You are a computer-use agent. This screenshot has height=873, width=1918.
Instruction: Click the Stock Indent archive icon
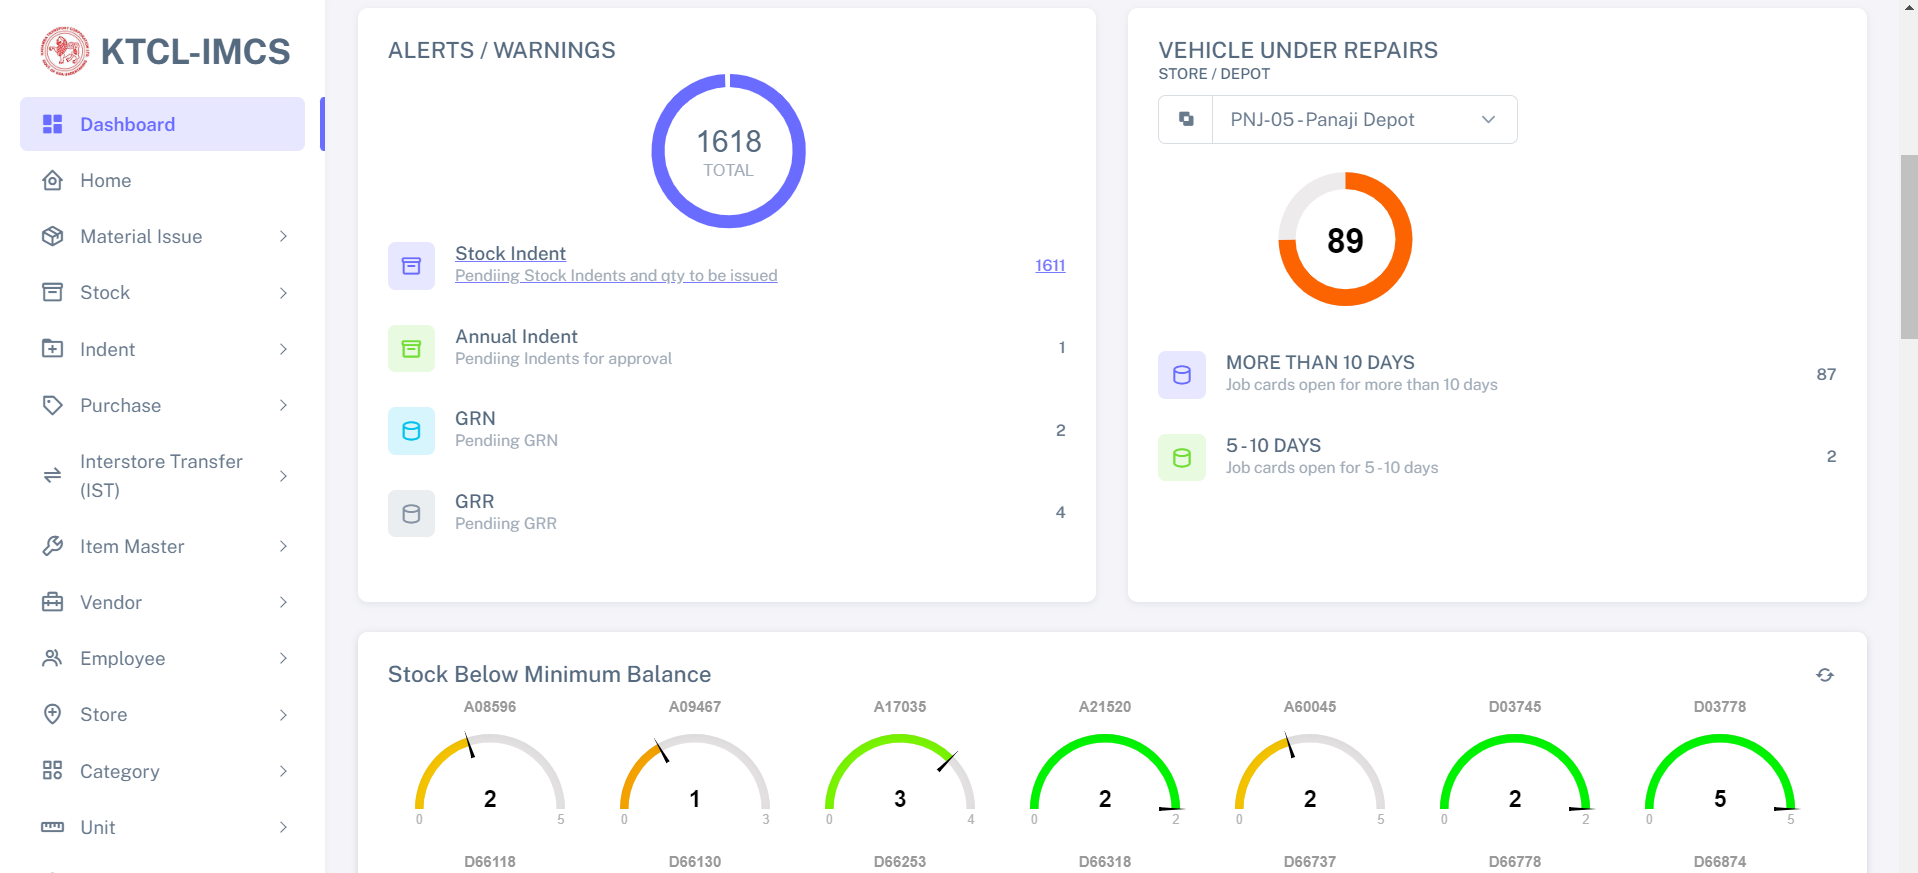(411, 266)
